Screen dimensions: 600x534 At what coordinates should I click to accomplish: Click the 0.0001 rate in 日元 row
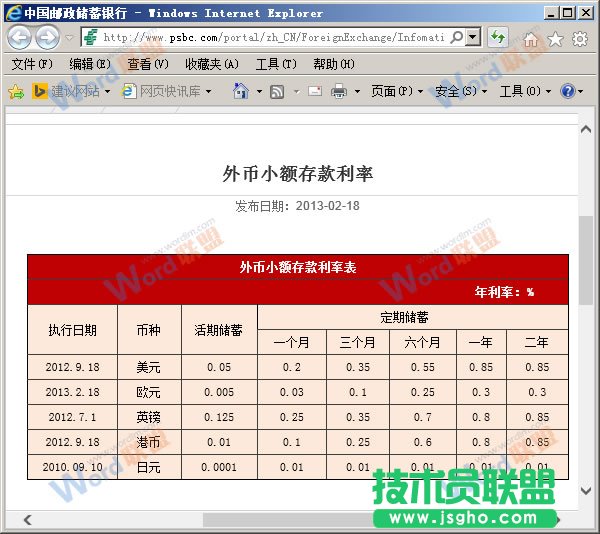click(219, 467)
